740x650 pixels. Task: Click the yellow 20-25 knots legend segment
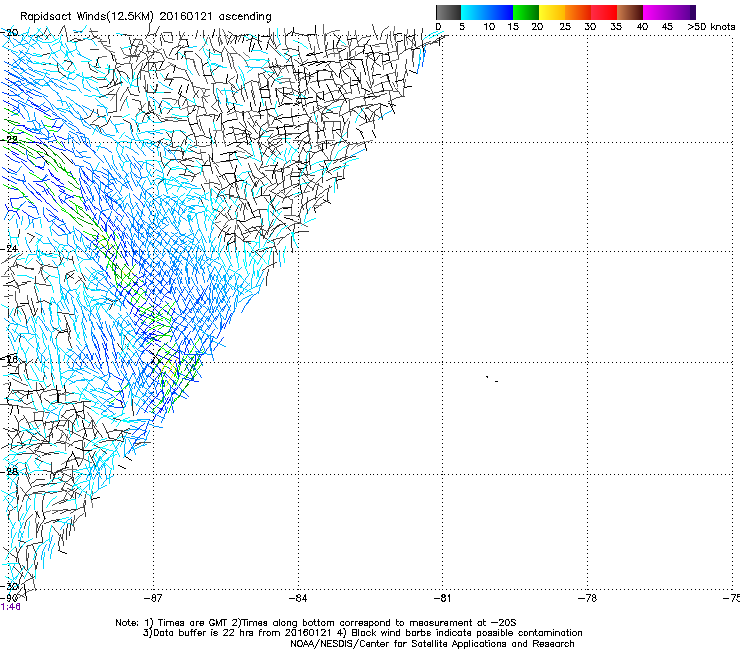tap(552, 12)
